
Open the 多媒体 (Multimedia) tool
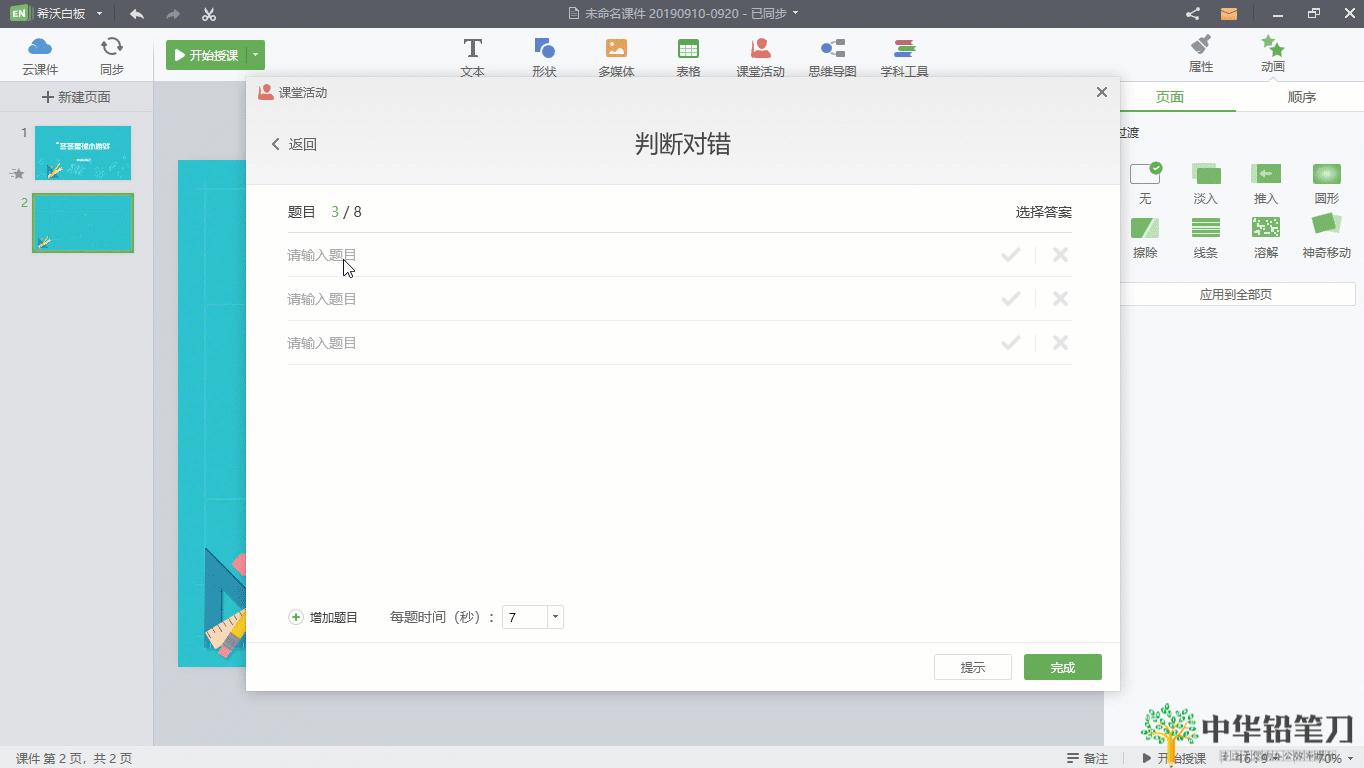[x=616, y=55]
